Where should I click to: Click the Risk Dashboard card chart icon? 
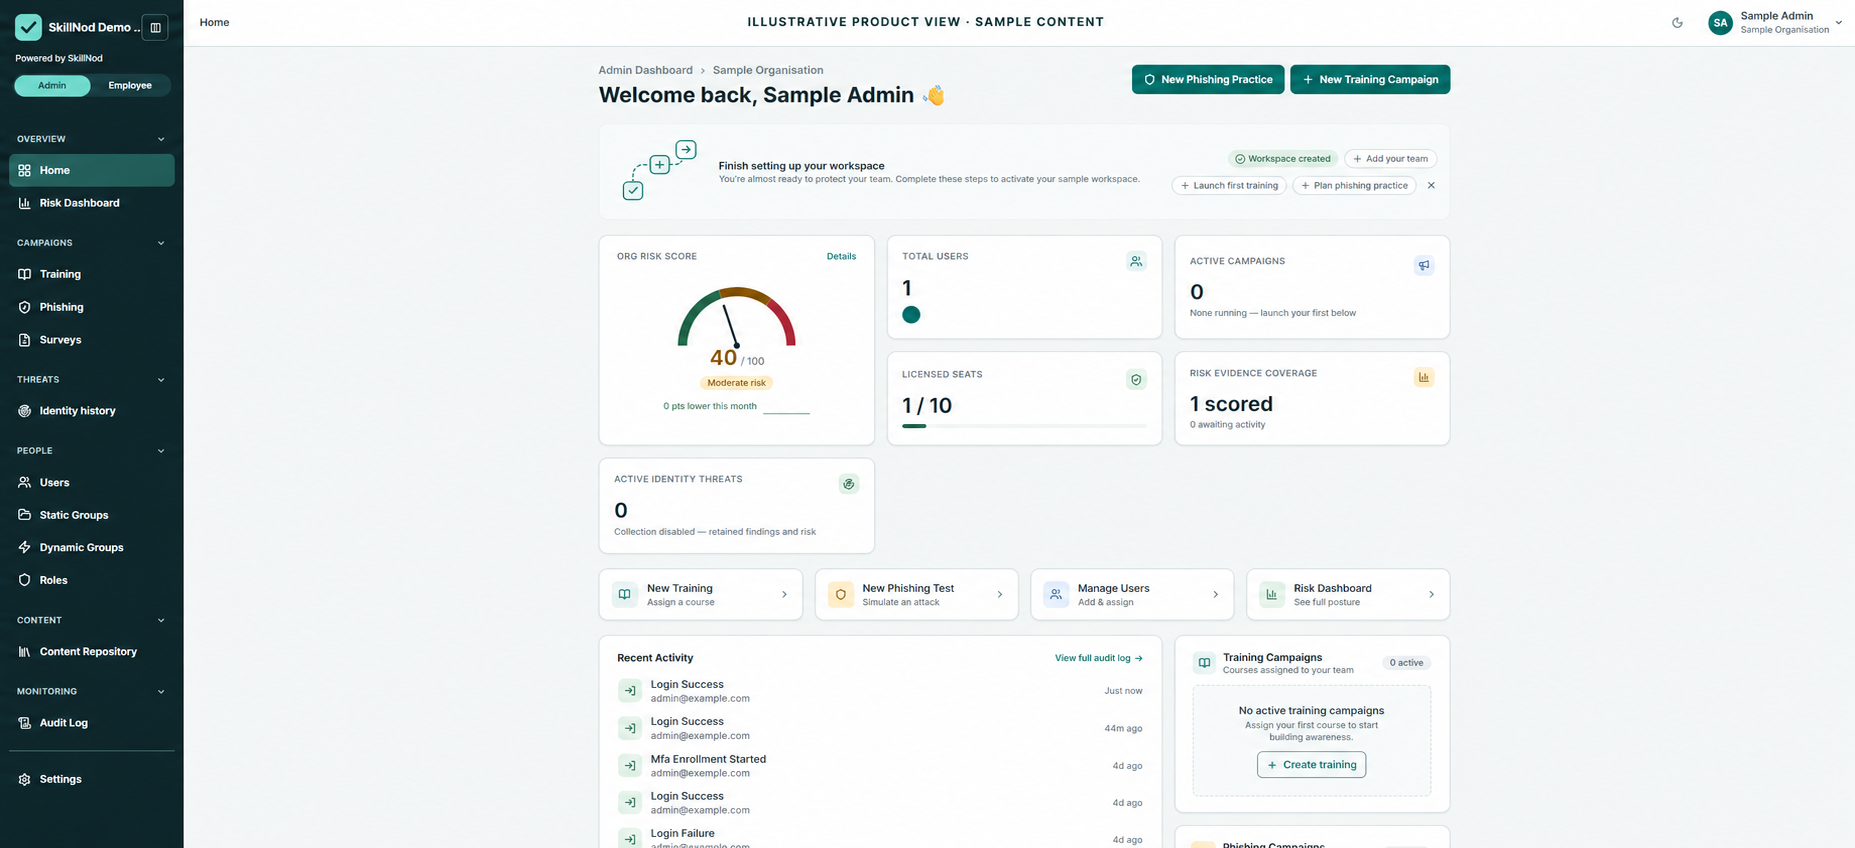[x=1272, y=595]
